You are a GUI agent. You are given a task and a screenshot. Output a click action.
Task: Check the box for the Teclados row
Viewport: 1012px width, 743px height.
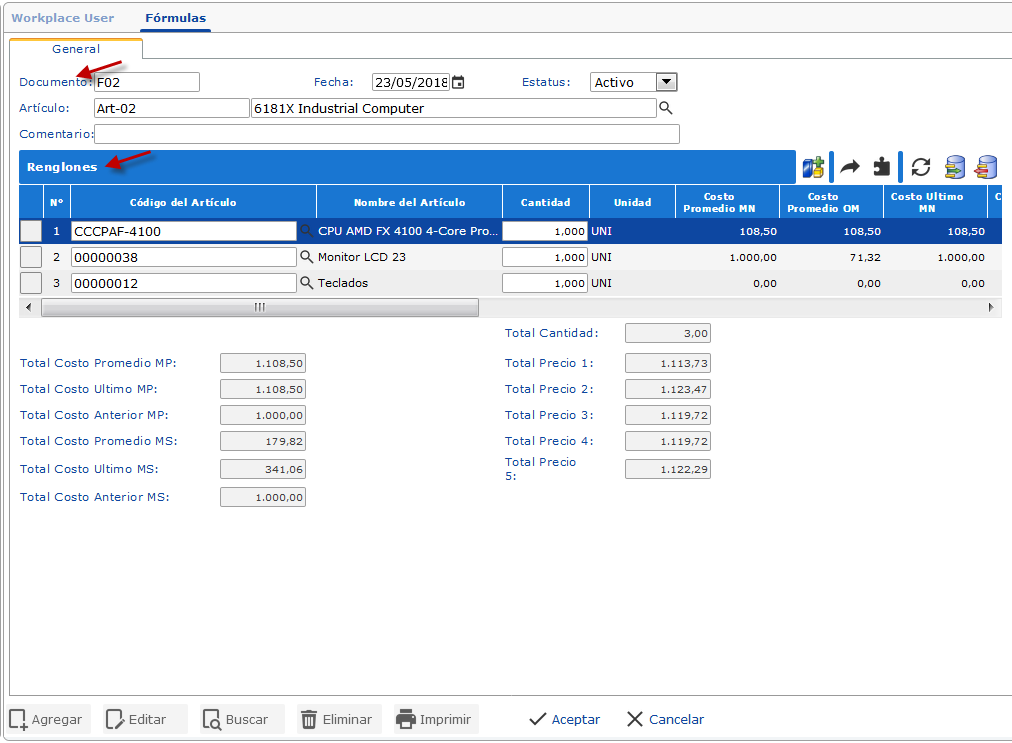(x=31, y=283)
